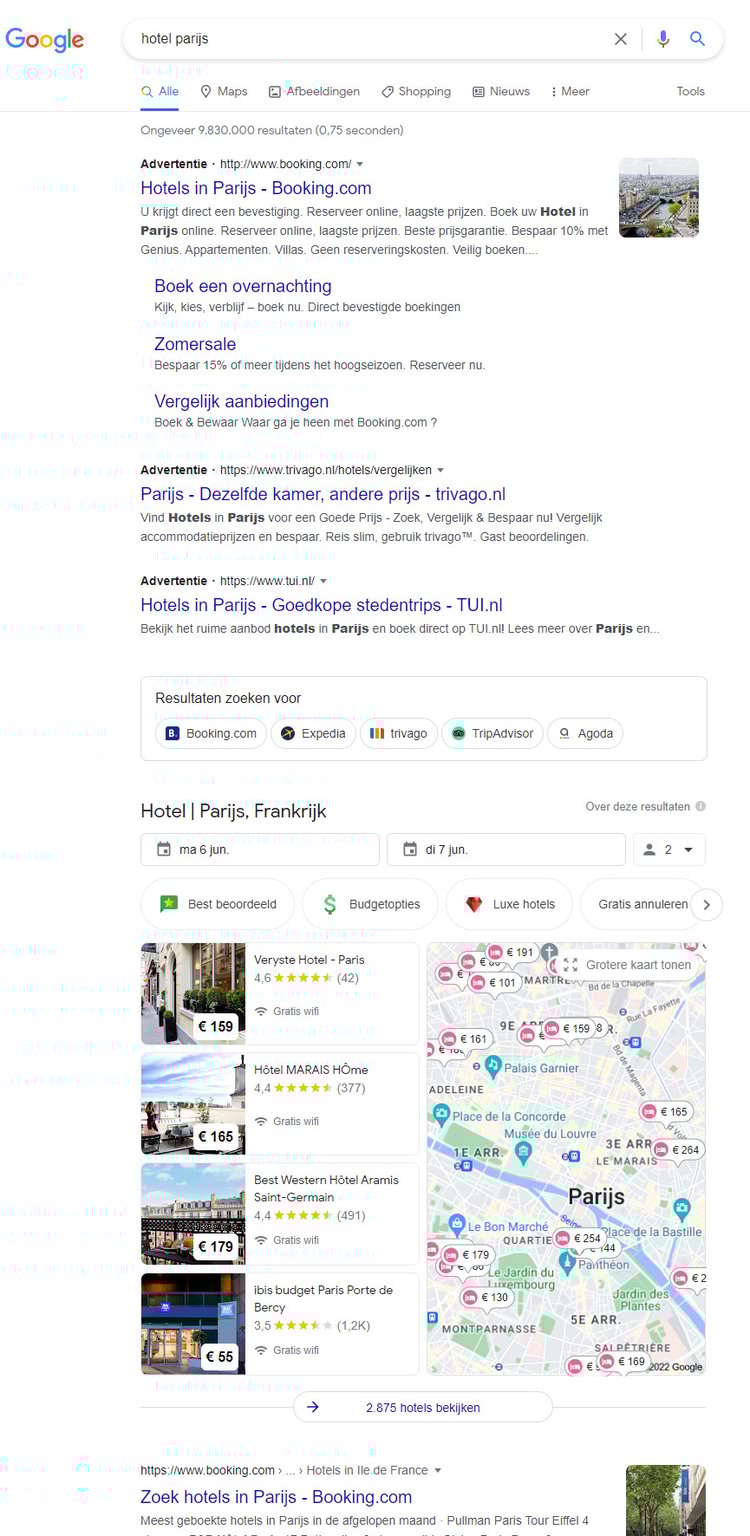
Task: Select the Expedia search chip
Action: click(x=313, y=733)
